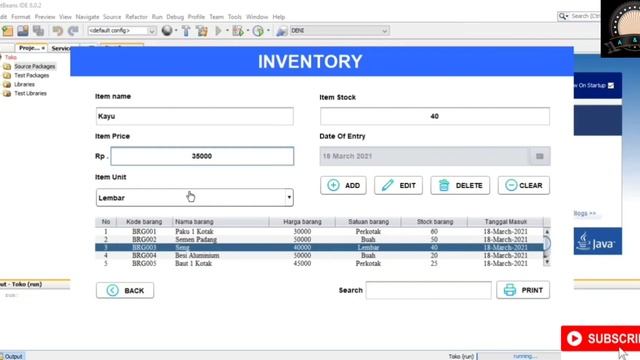
Task: Click the table scrollbar down arrow
Action: tap(547, 262)
